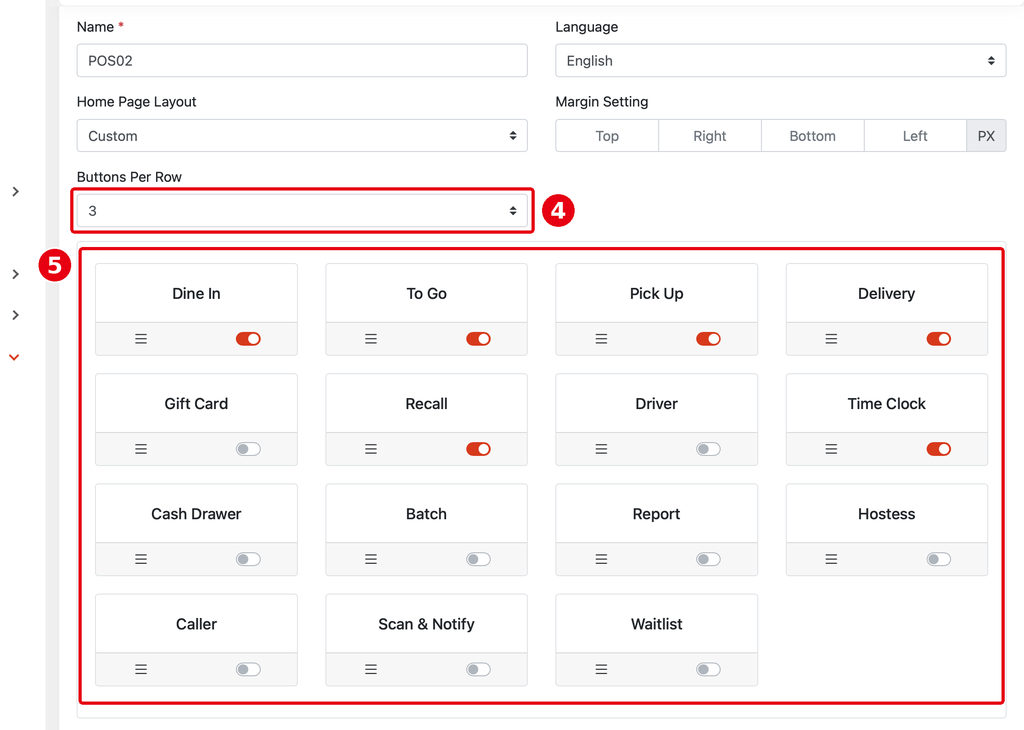The width and height of the screenshot is (1024, 730).
Task: Disable the Dine In toggle
Action: point(248,339)
